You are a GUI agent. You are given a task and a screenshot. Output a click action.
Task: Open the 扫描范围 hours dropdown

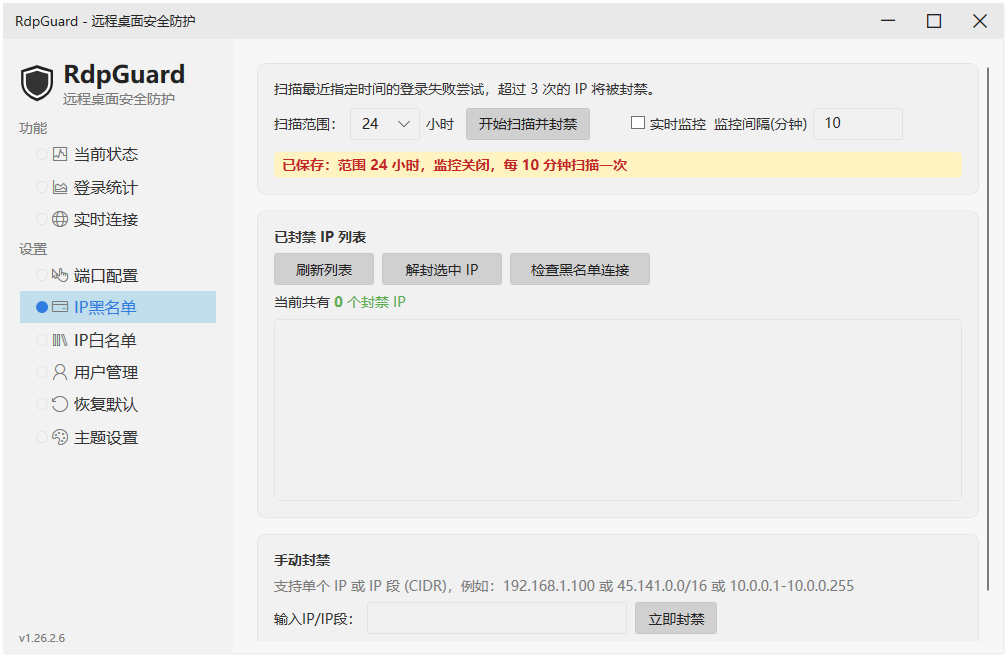tap(385, 123)
